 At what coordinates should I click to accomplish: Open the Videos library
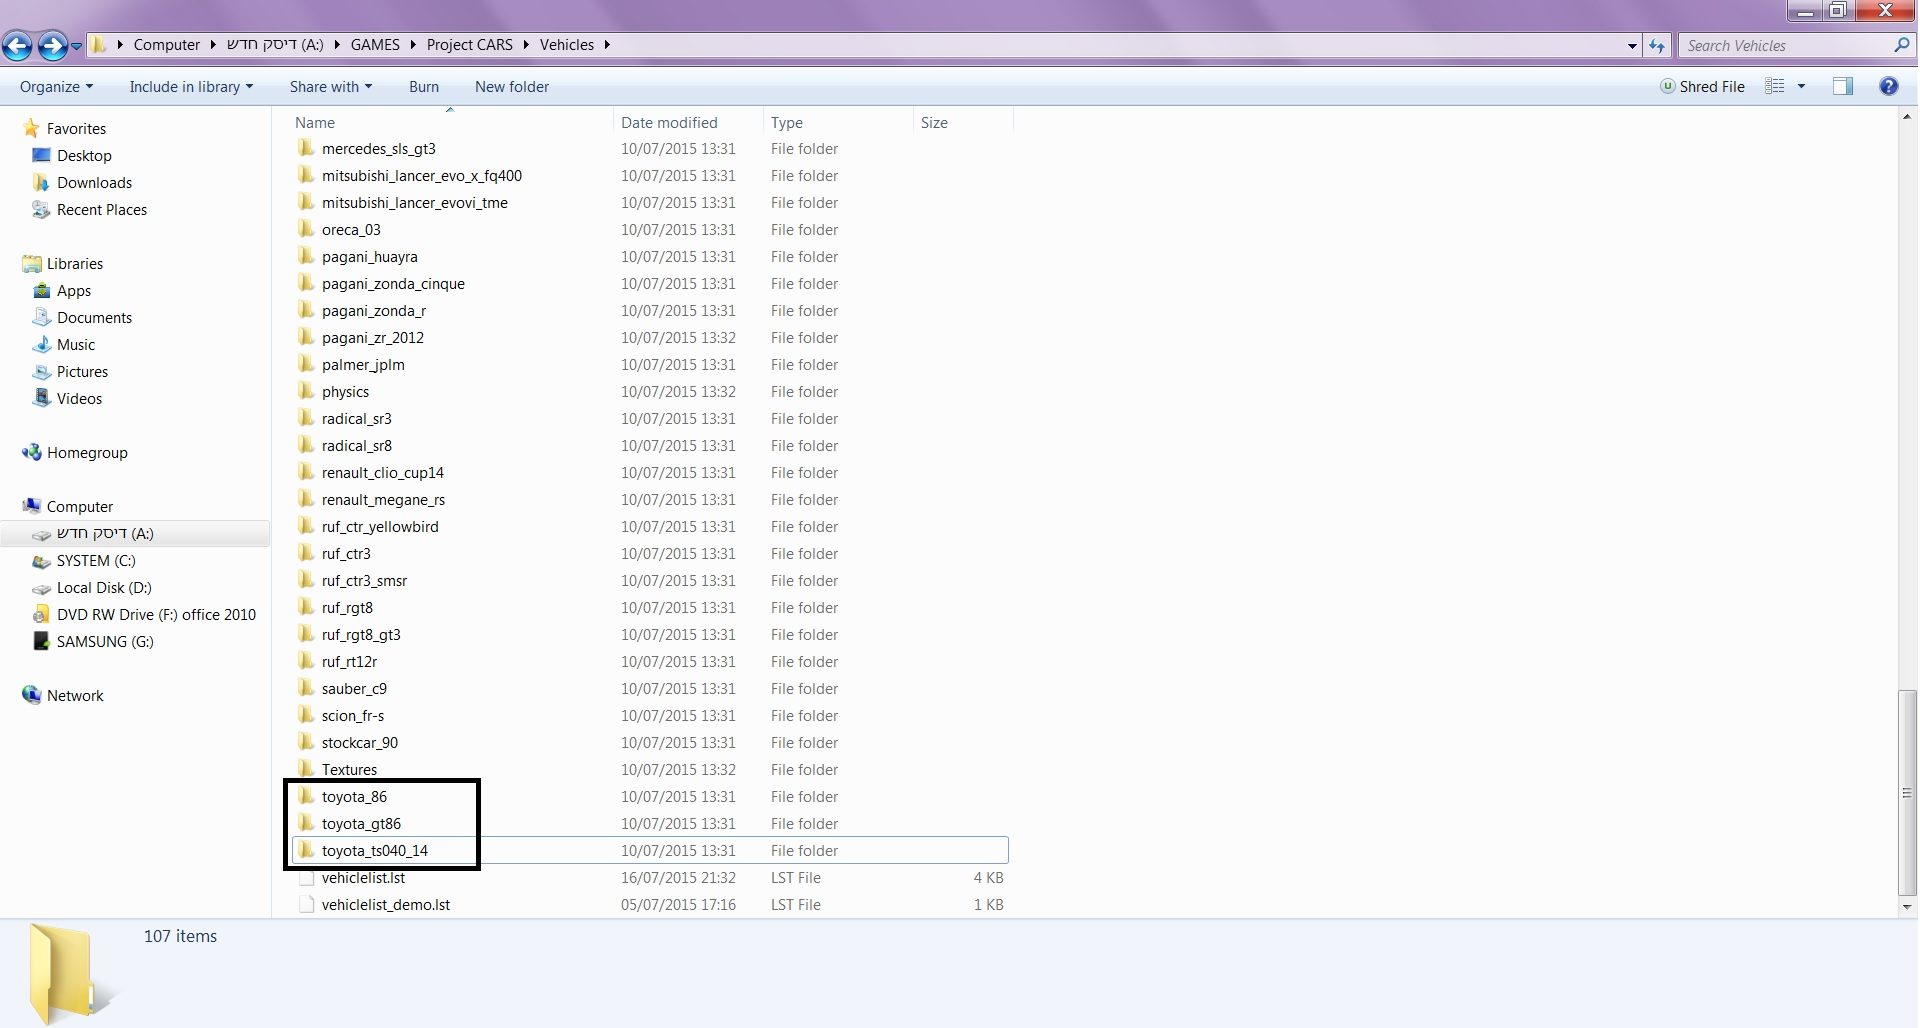(x=79, y=398)
